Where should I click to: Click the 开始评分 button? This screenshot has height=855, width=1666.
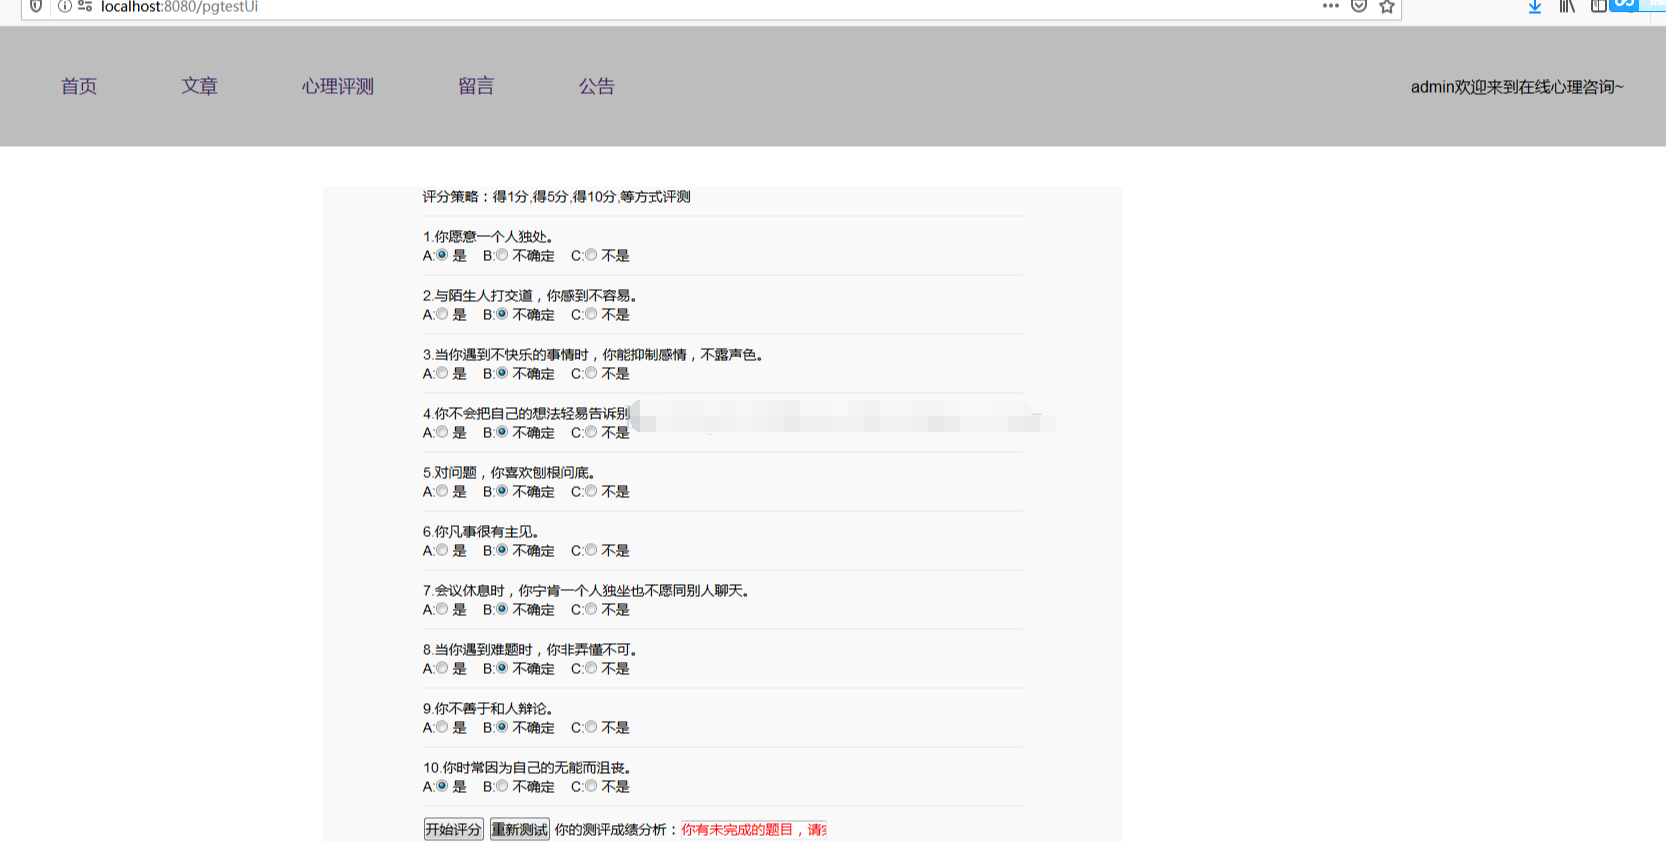453,829
